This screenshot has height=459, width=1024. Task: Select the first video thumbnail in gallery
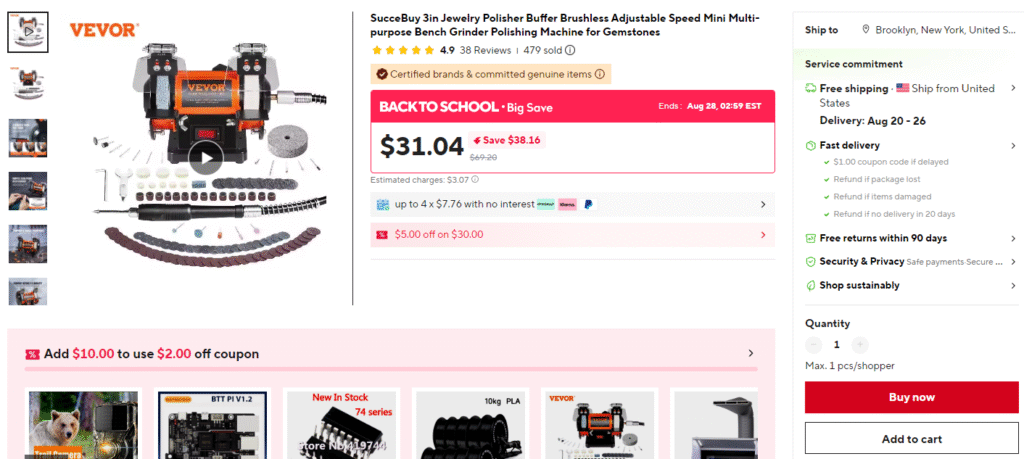(27, 31)
